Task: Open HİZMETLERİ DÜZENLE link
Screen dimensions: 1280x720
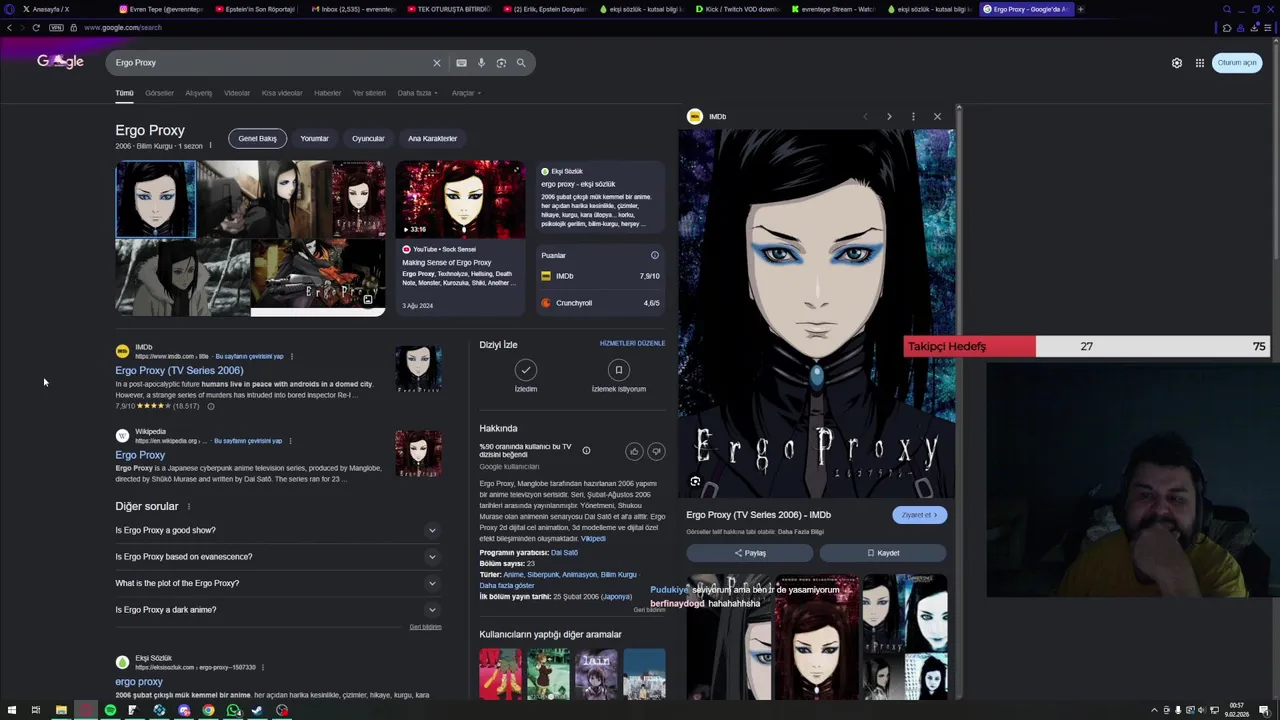Action: pyautogui.click(x=632, y=344)
